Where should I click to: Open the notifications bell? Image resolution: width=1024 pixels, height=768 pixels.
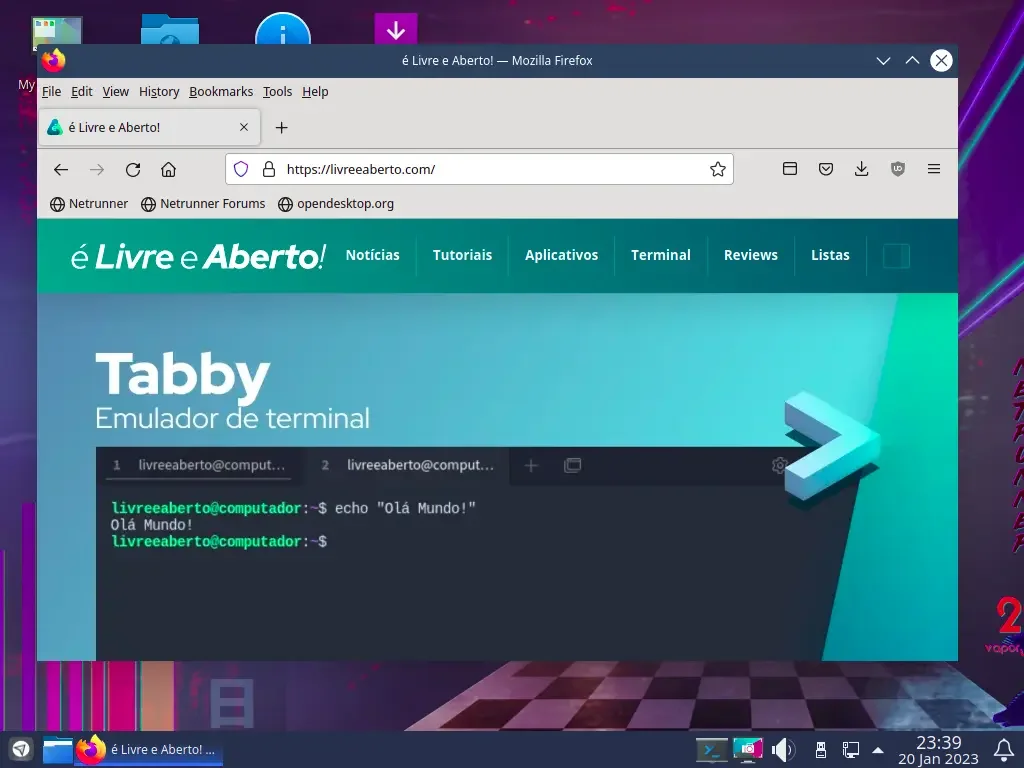click(x=1003, y=750)
